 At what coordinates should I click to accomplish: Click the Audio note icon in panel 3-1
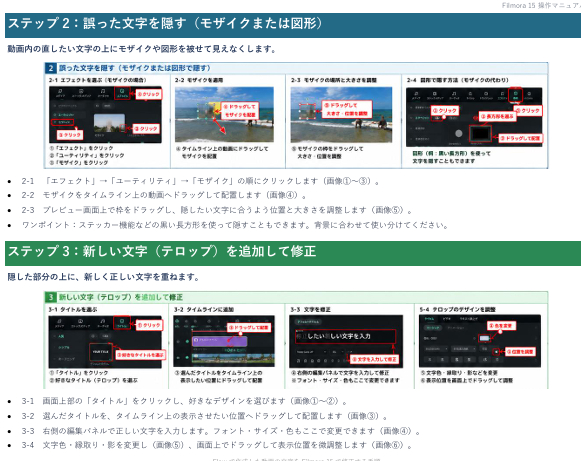pos(103,321)
